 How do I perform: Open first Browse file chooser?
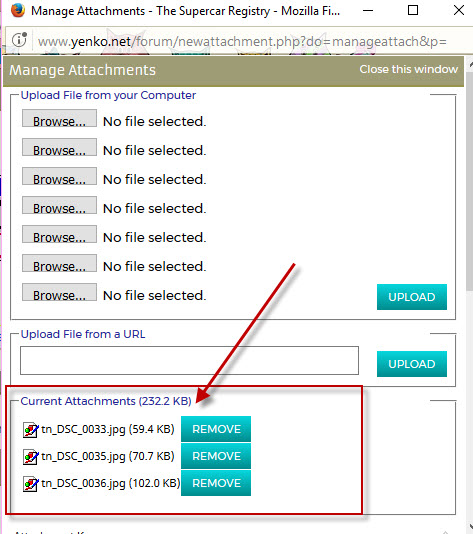[59, 118]
